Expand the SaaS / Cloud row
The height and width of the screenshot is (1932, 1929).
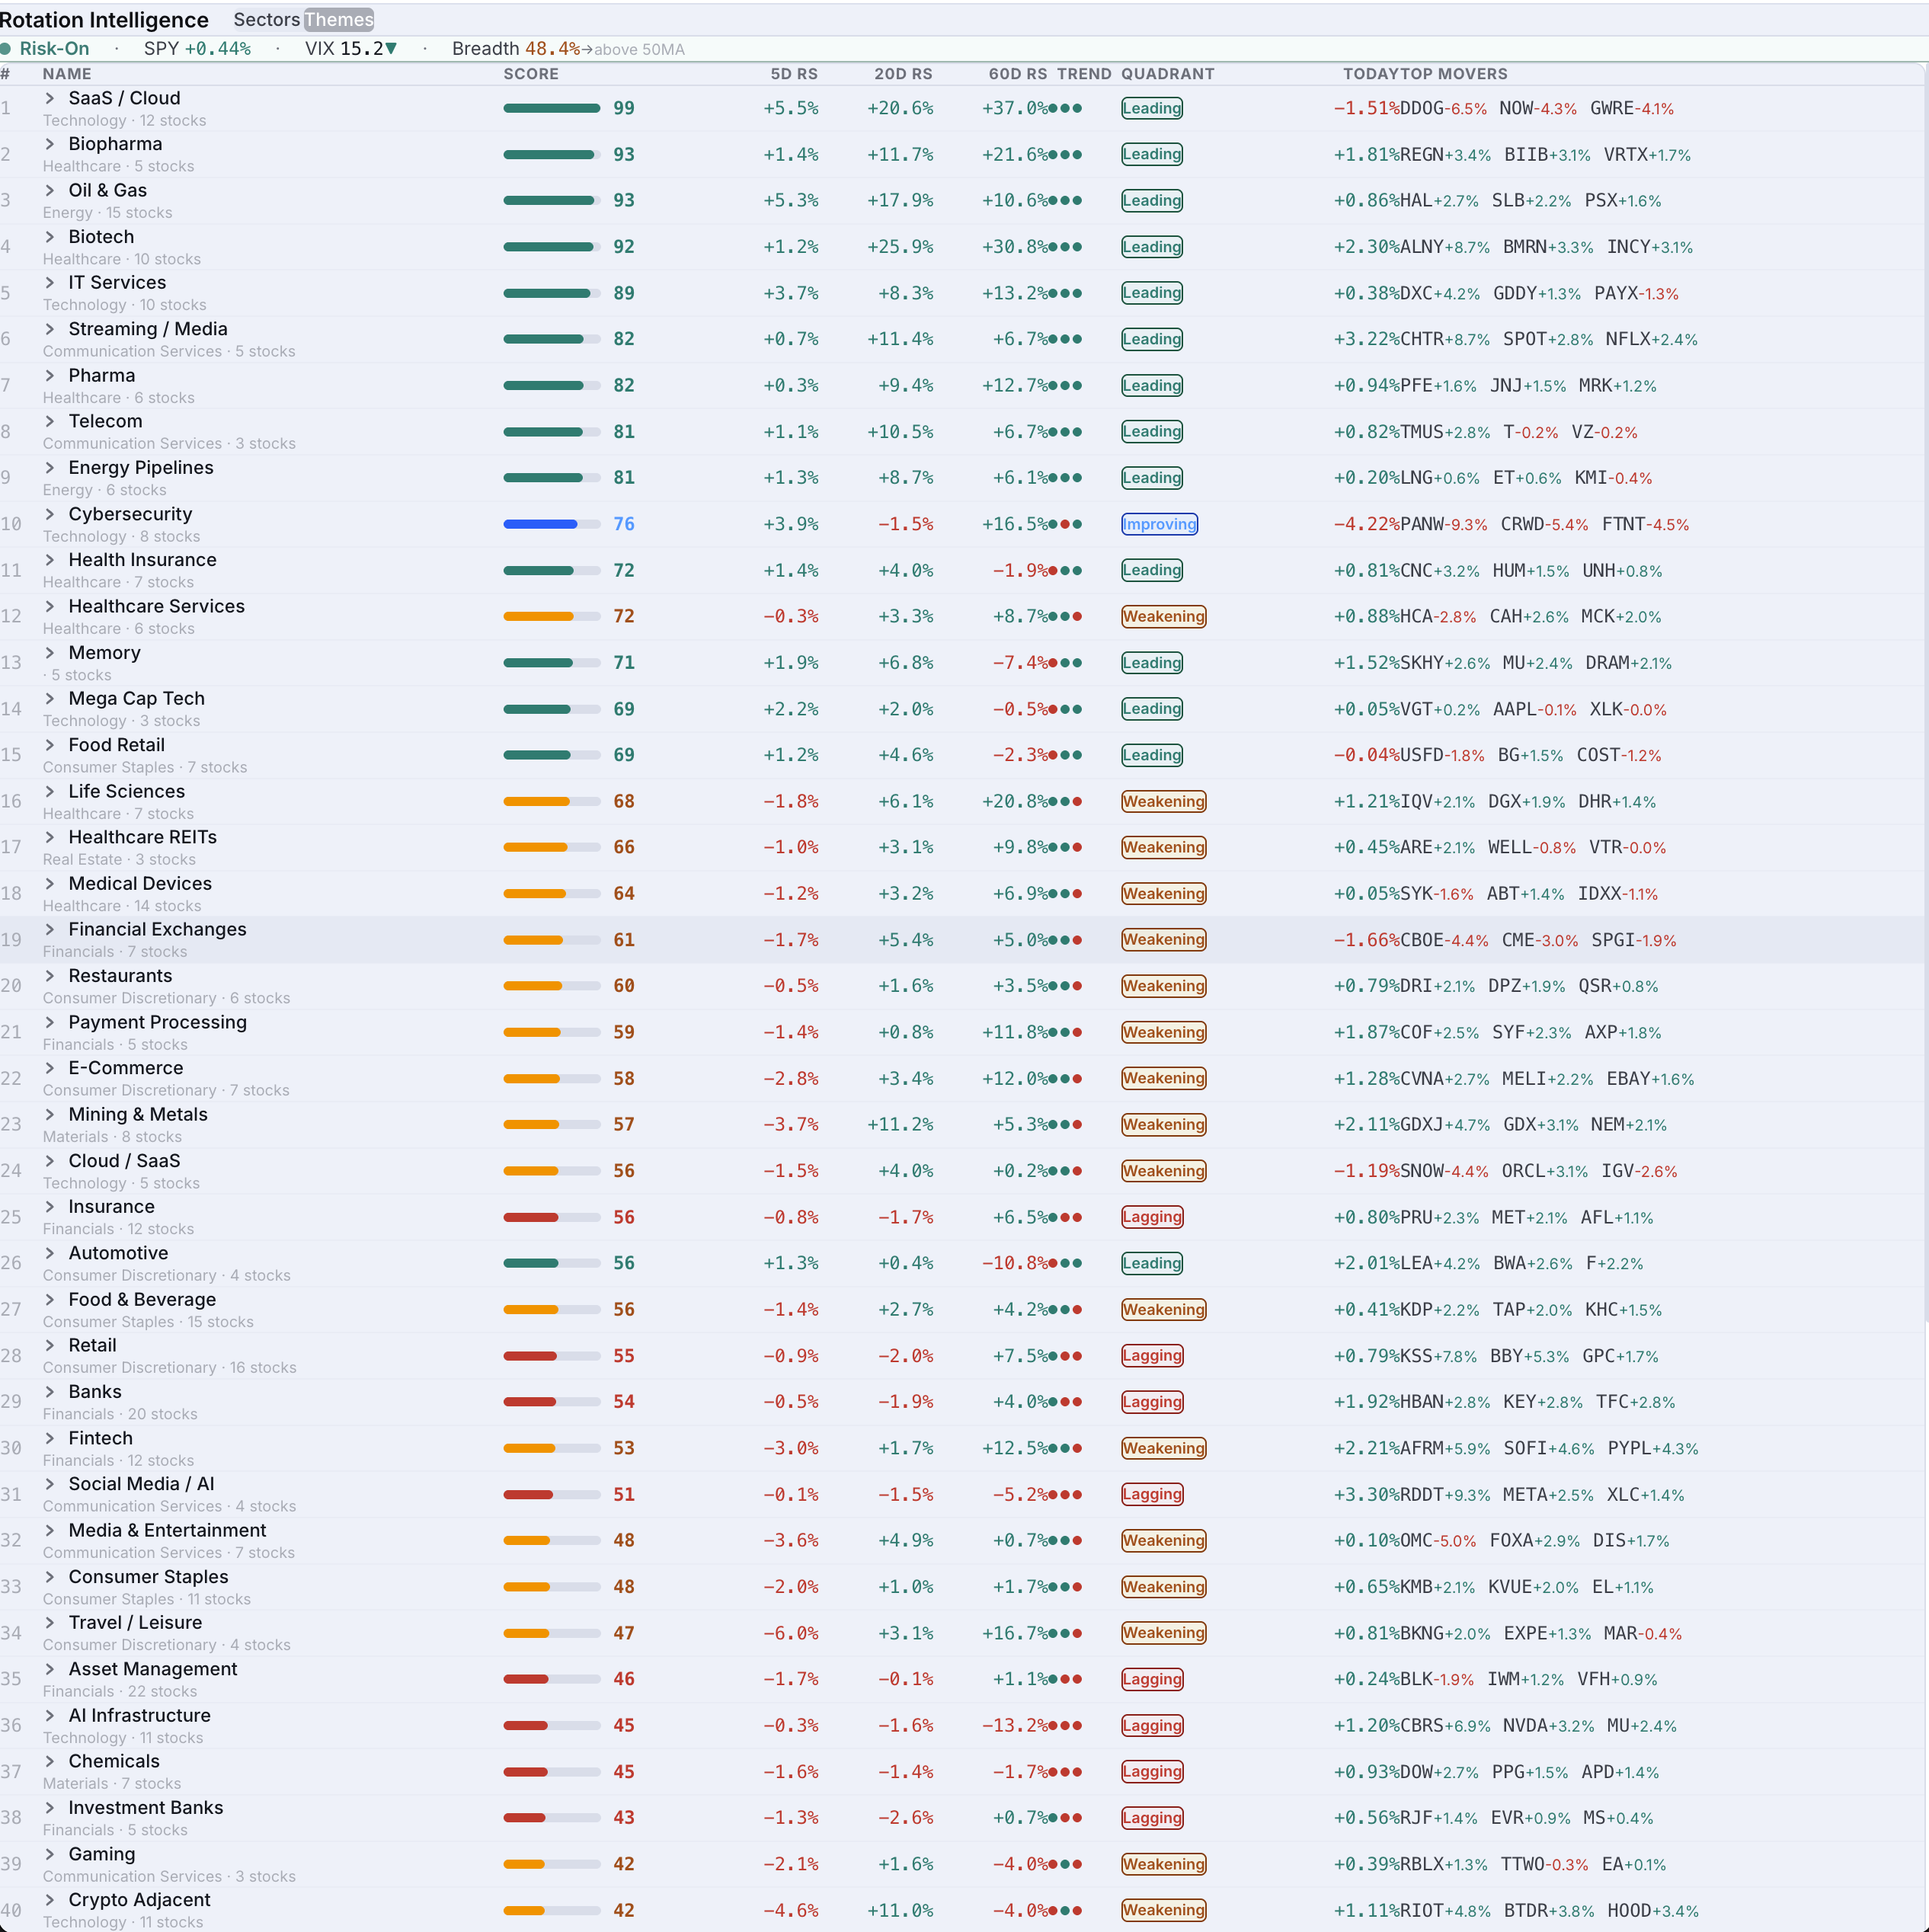[50, 98]
